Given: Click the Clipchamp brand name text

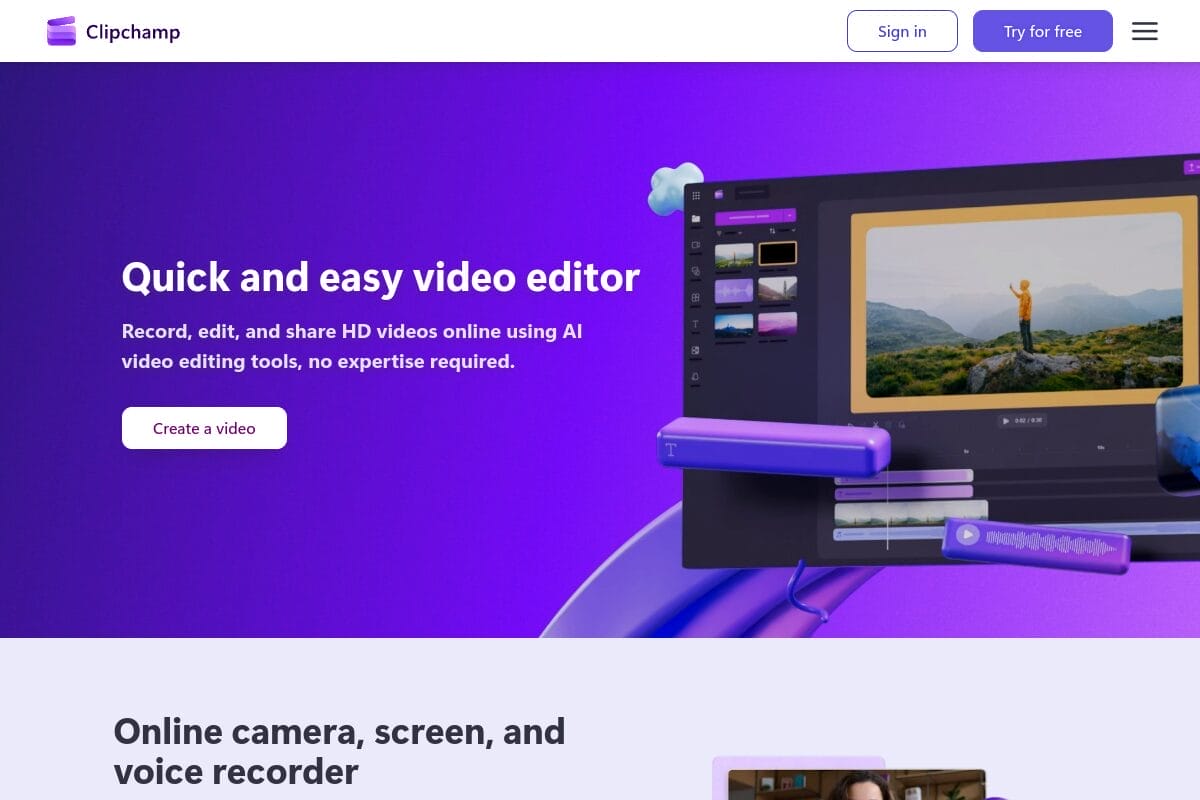Looking at the screenshot, I should 133,32.
